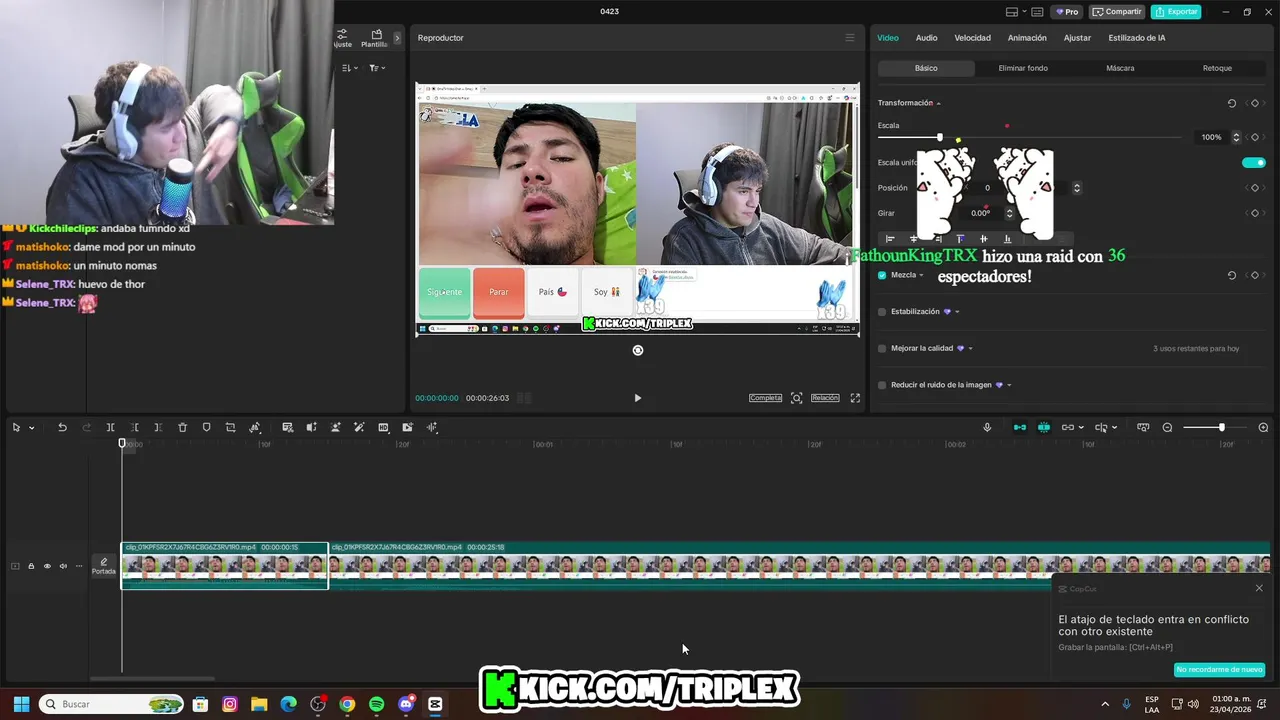Click the split clip tool icon
1280x720 pixels.
click(110, 428)
